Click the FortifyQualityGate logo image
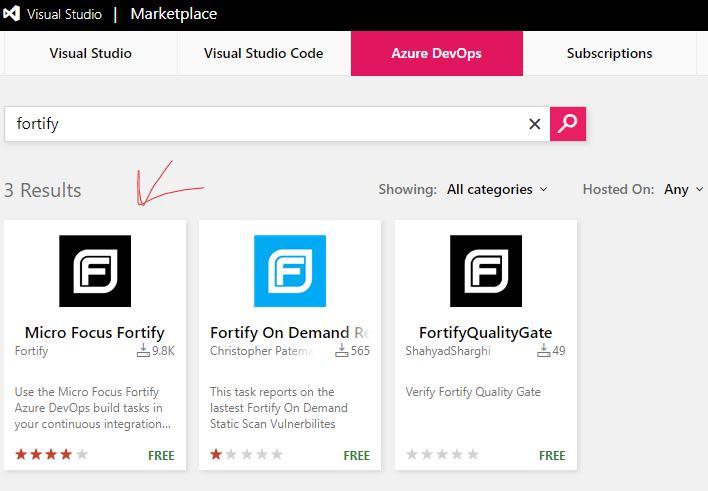 [486, 270]
